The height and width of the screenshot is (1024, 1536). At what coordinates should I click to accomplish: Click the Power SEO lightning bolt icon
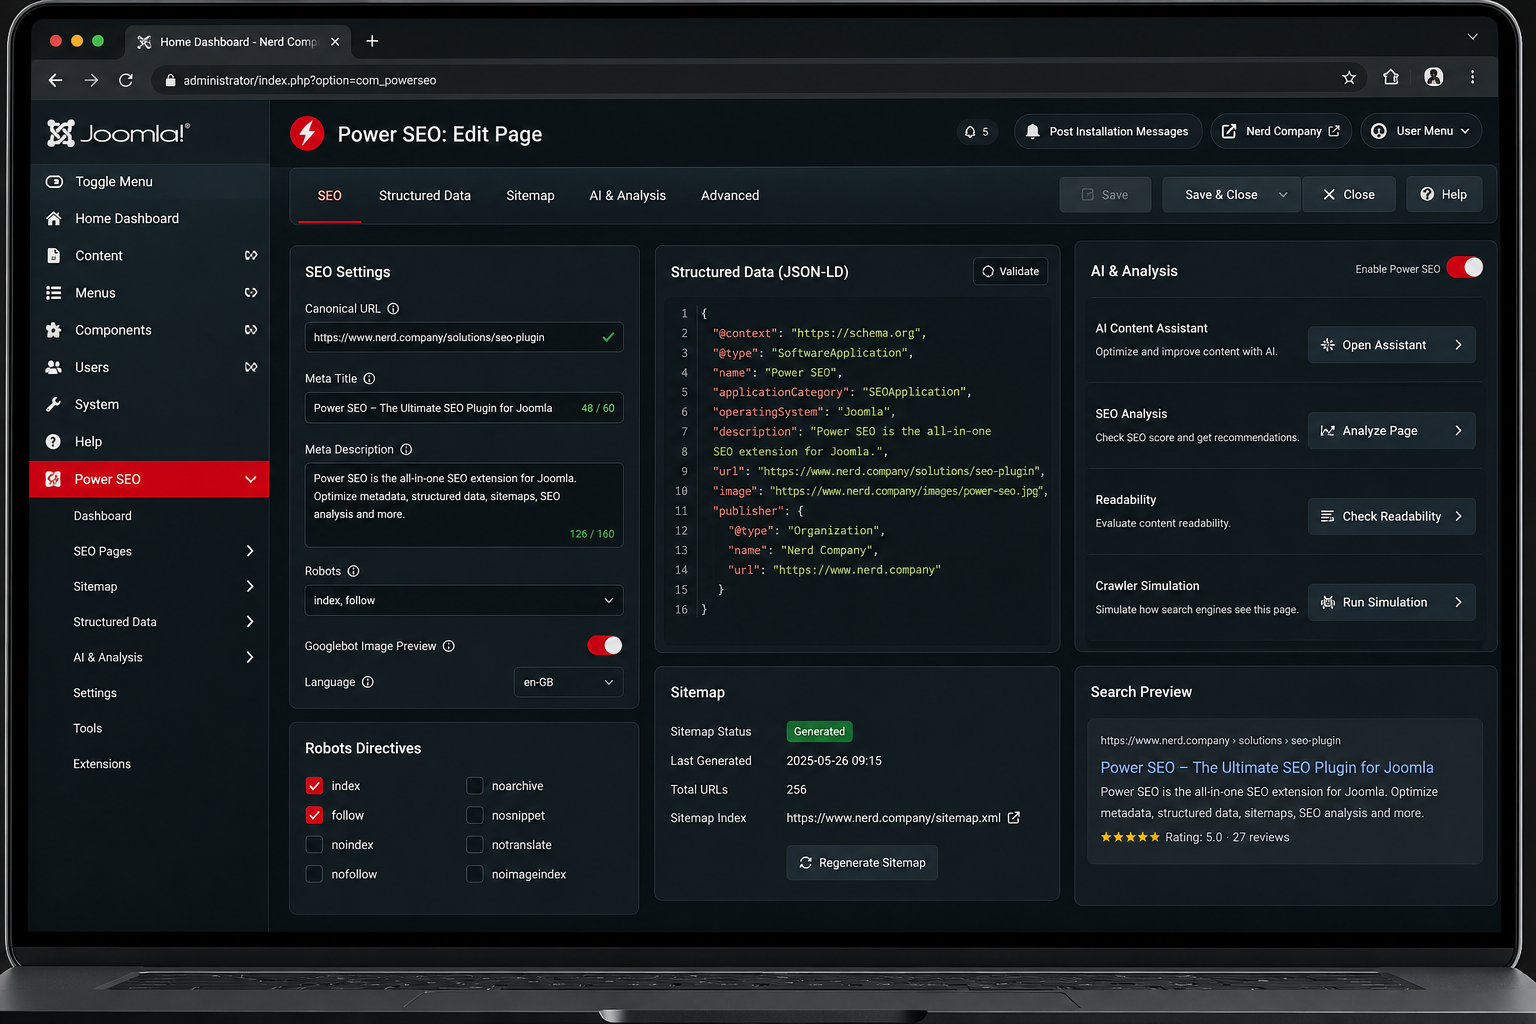[307, 133]
